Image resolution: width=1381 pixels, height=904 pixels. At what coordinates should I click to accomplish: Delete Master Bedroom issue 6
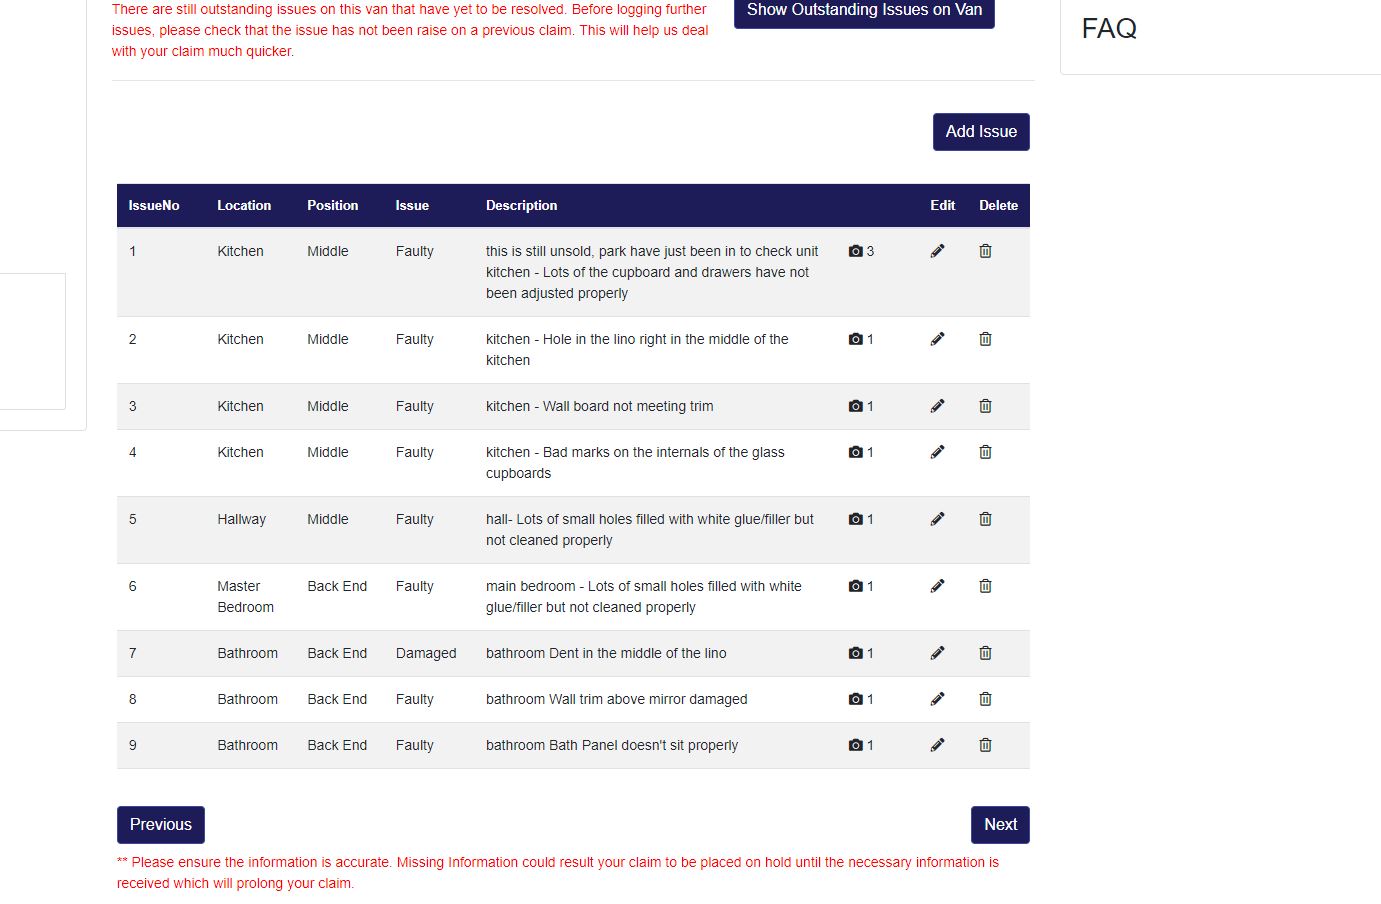tap(985, 586)
